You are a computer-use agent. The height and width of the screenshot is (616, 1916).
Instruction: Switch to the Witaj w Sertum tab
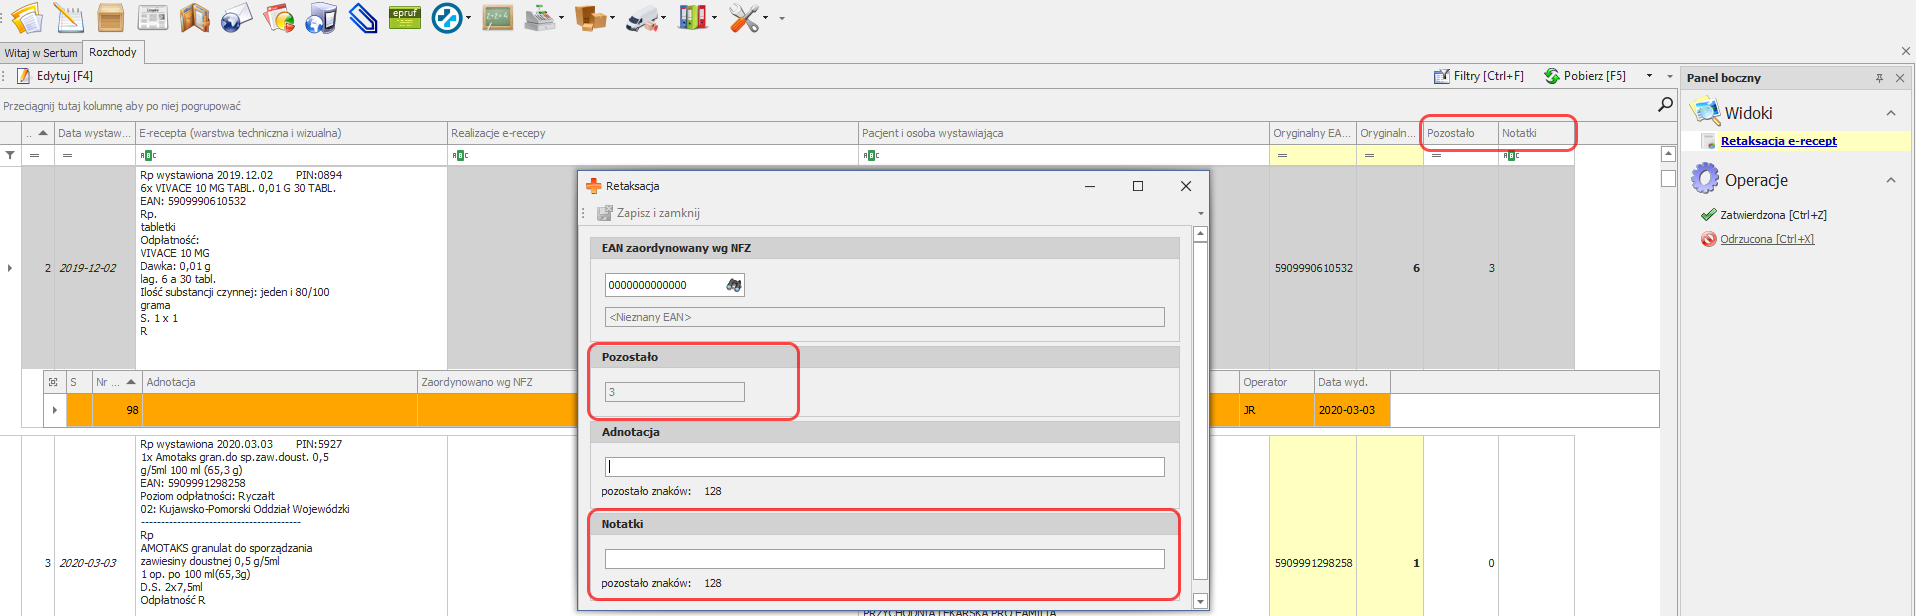41,53
